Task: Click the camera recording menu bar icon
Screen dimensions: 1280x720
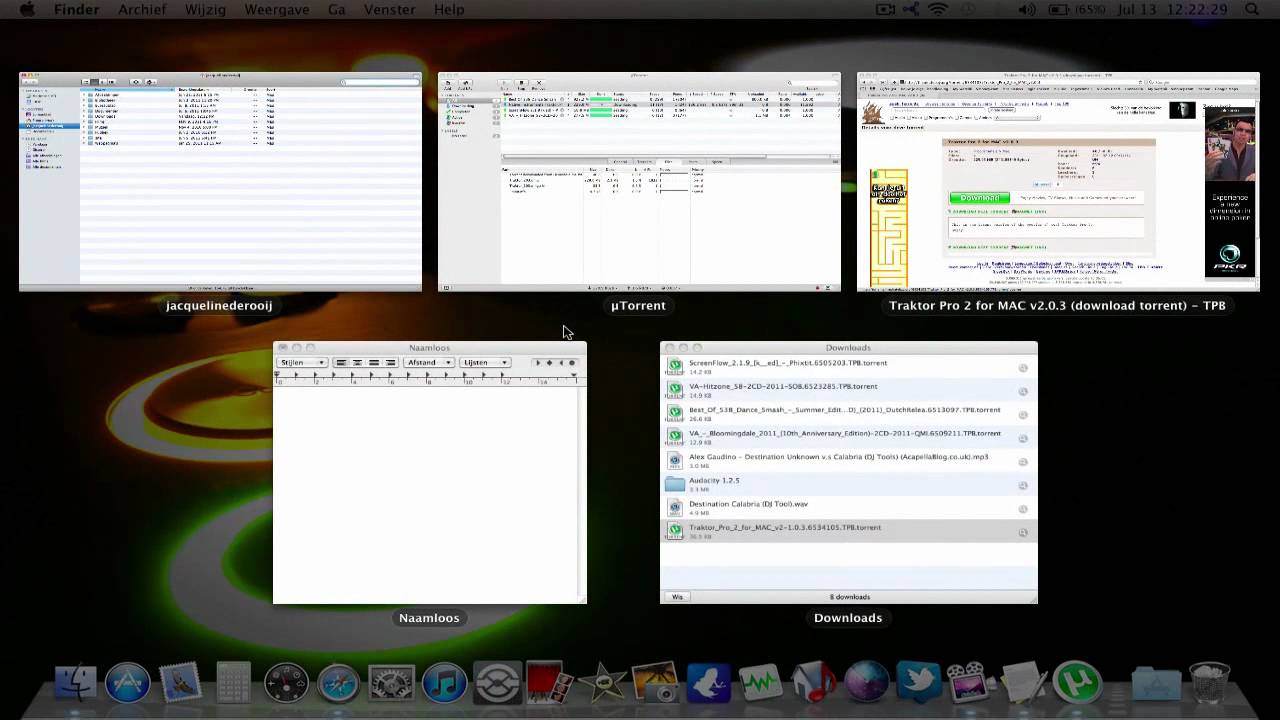Action: point(885,9)
